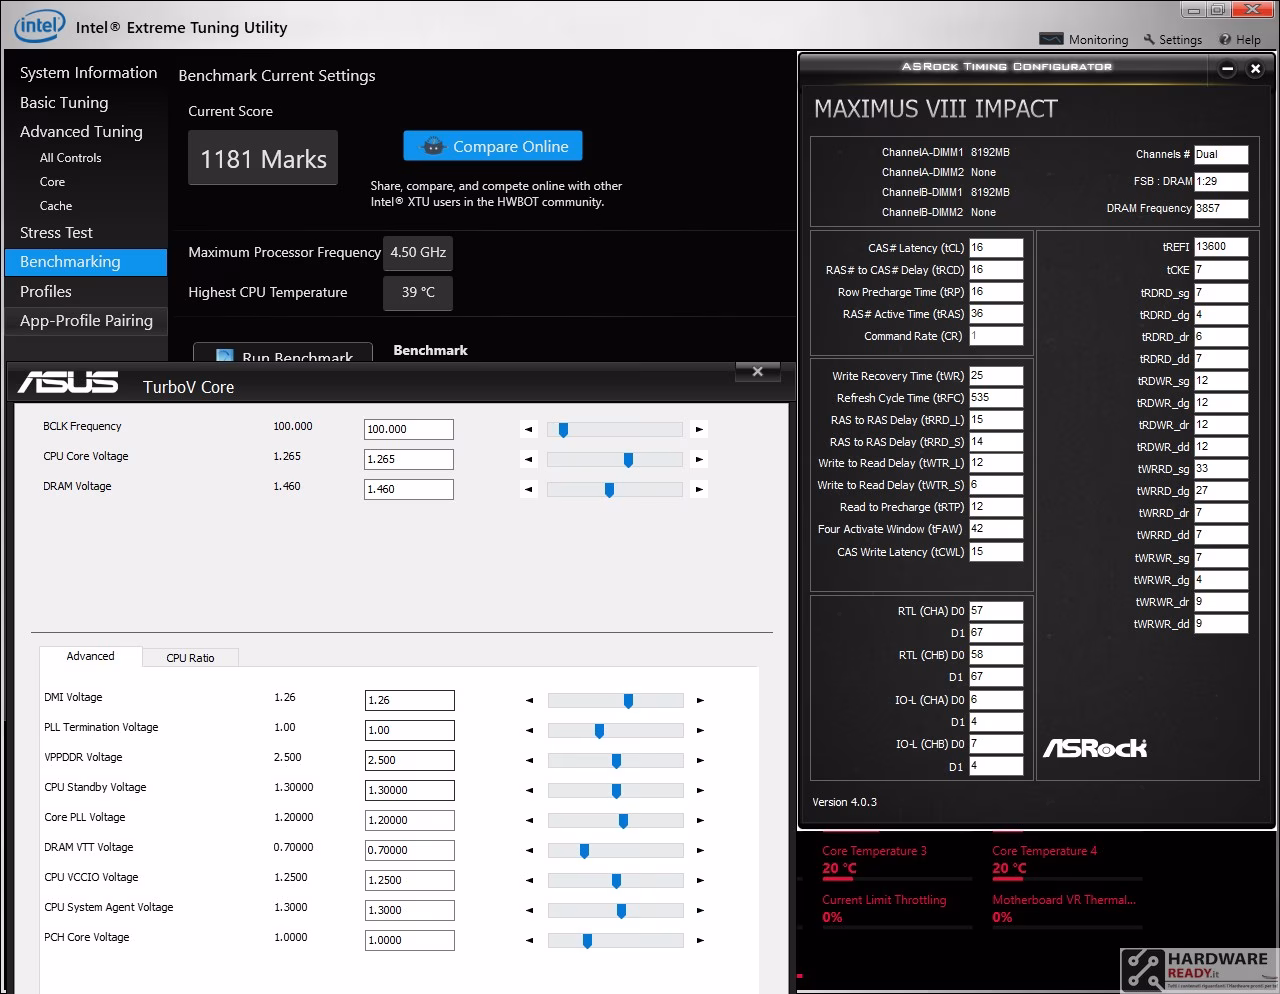Click the CPU VCCIO Voltage slider
The image size is (1280, 994).
point(616,880)
